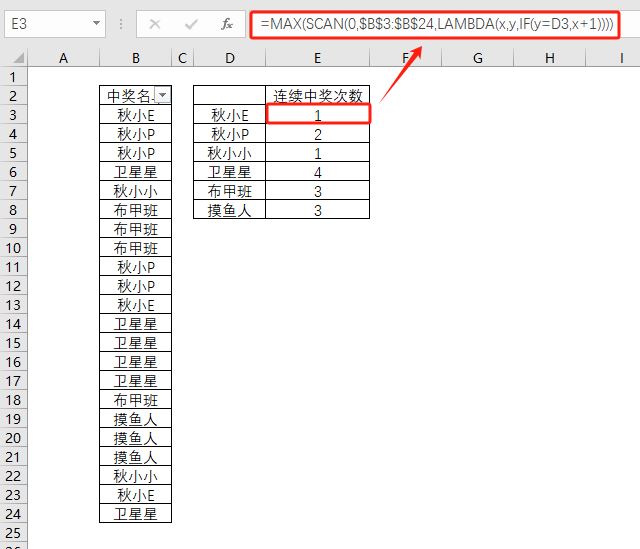Select cell B10 containing 布甲班
Viewport: 640px width, 549px height.
(136, 248)
